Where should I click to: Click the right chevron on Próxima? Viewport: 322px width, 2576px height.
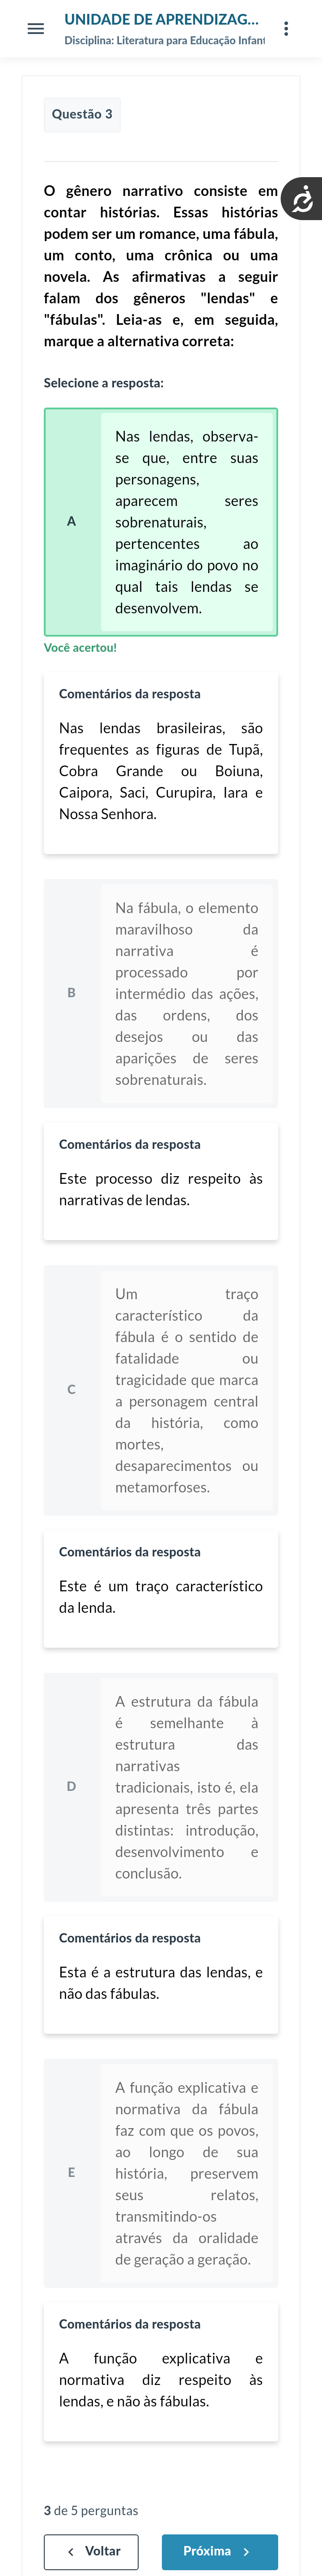point(246,2551)
